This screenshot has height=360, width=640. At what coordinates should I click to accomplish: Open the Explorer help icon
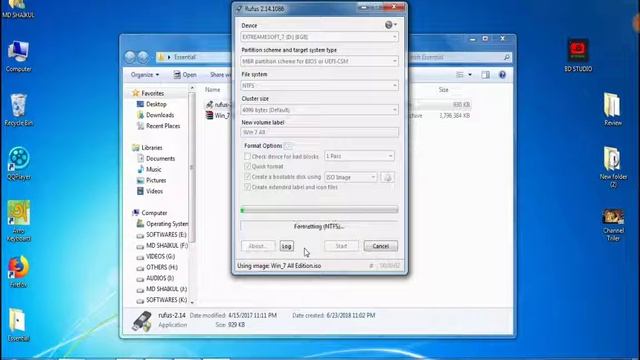tap(502, 75)
